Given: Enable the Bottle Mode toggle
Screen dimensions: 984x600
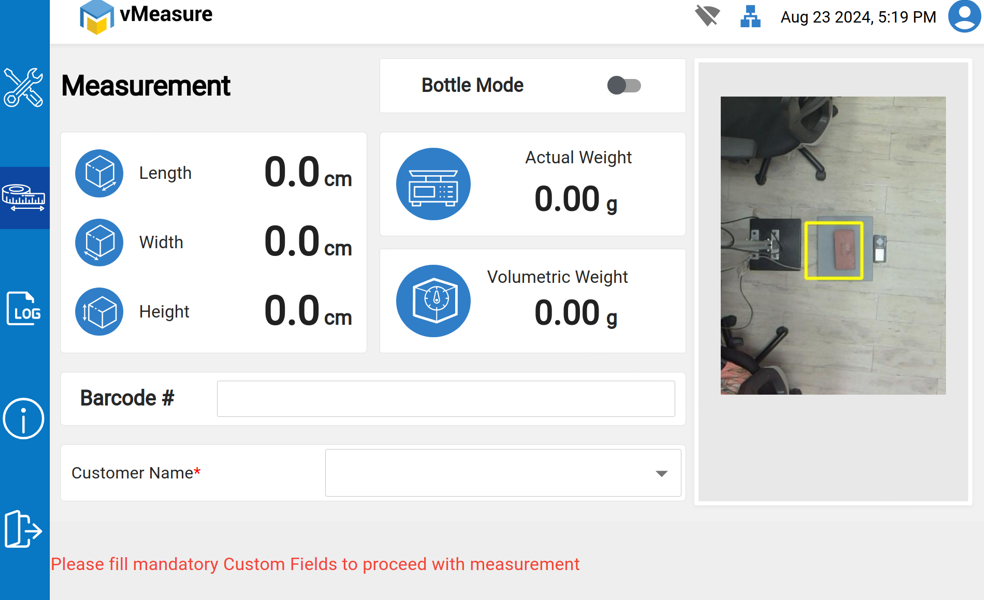Looking at the screenshot, I should point(624,86).
